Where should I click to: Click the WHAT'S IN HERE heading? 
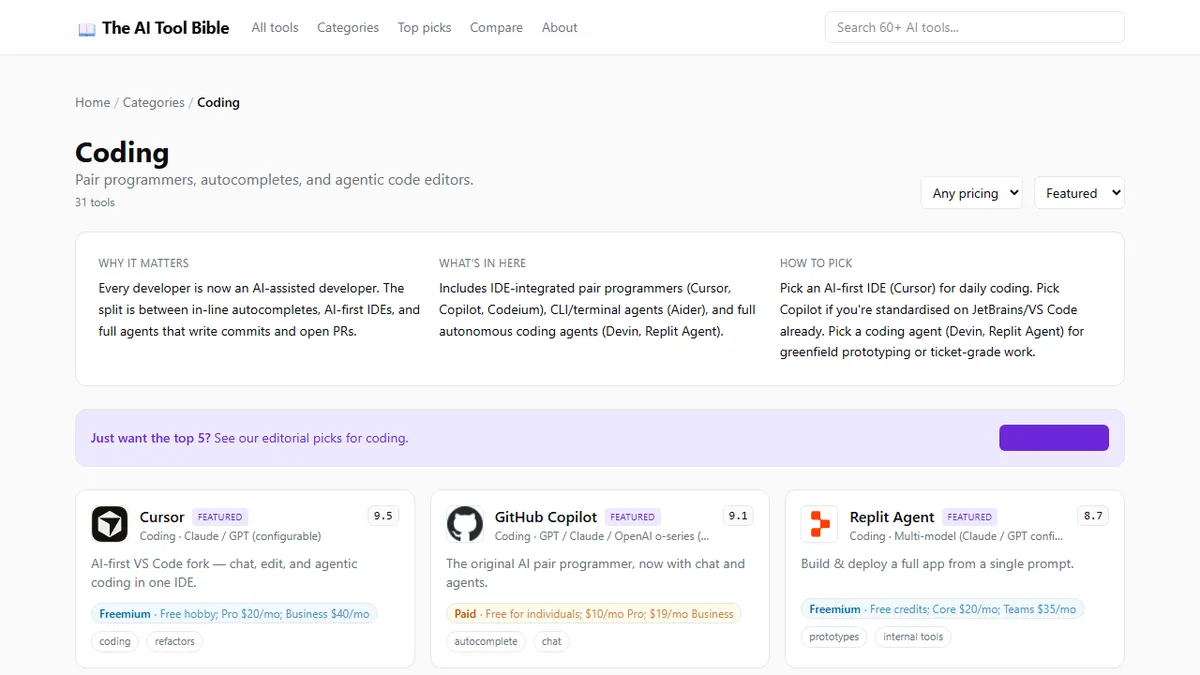point(482,263)
